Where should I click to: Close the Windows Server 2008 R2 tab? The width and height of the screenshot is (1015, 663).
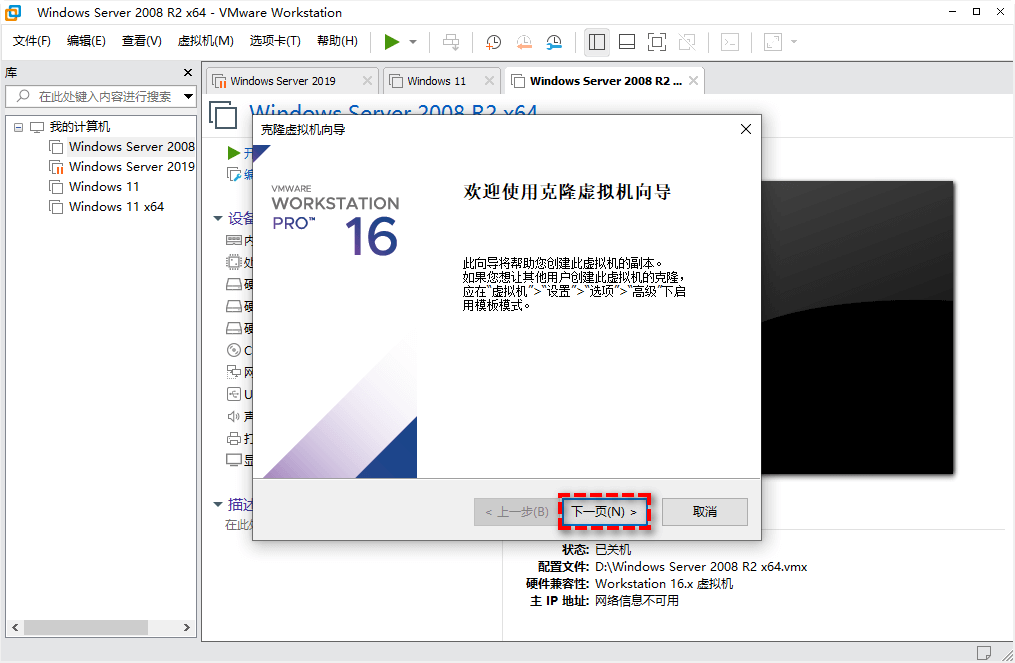(x=693, y=80)
